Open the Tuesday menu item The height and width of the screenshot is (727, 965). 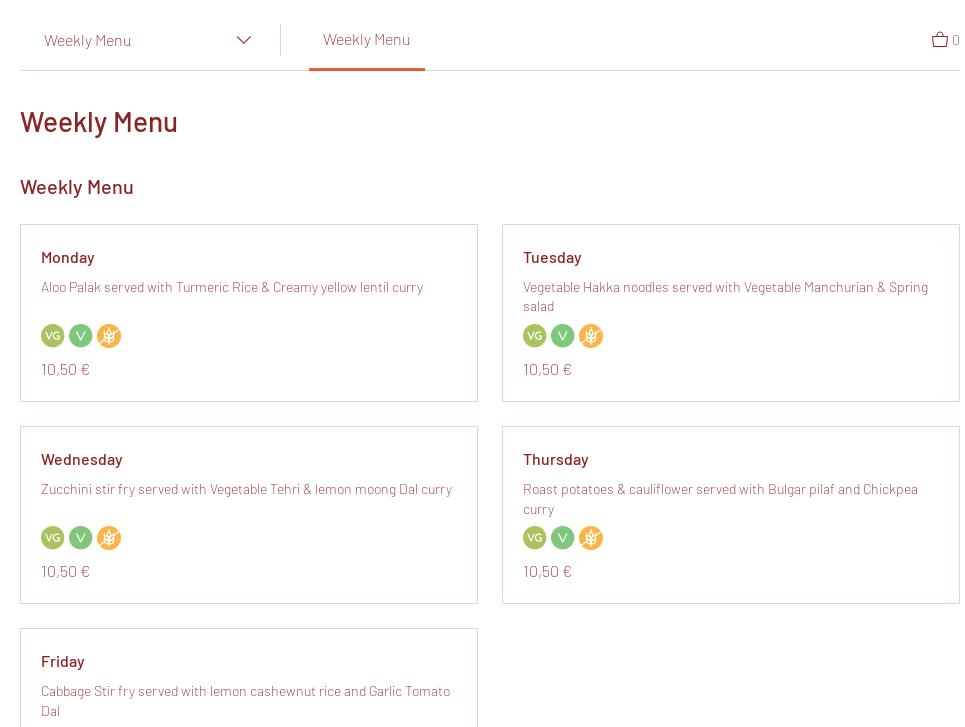(552, 257)
